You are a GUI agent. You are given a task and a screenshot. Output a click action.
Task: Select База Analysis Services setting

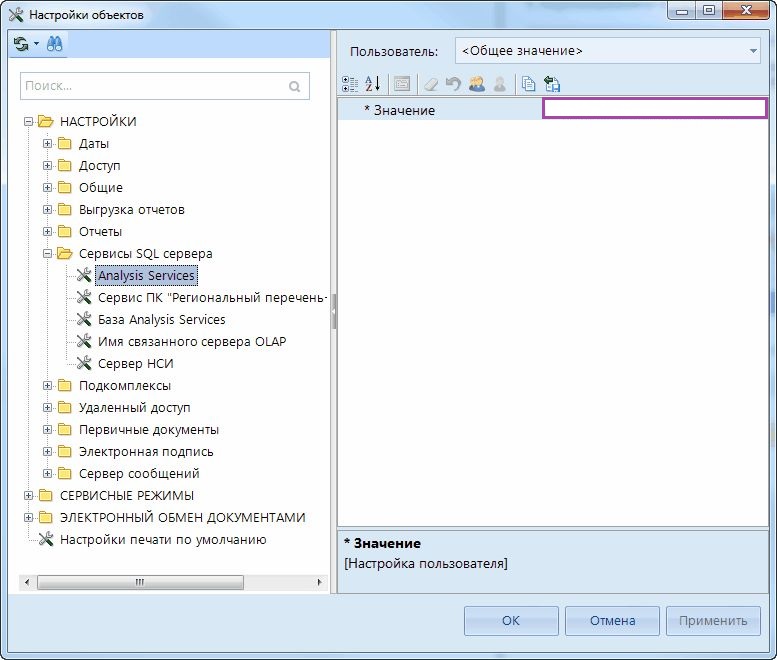[x=161, y=320]
